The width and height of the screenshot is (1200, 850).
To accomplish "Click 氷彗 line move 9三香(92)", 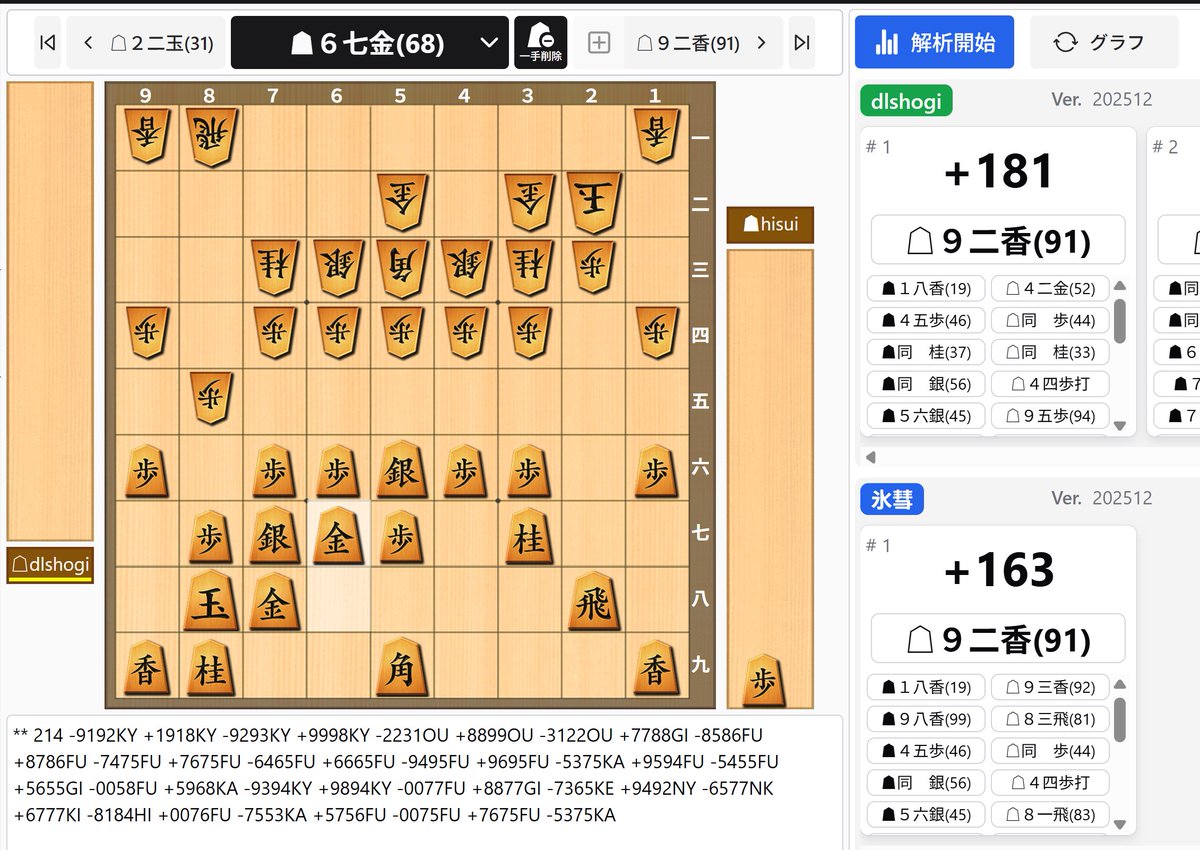I will [1050, 687].
